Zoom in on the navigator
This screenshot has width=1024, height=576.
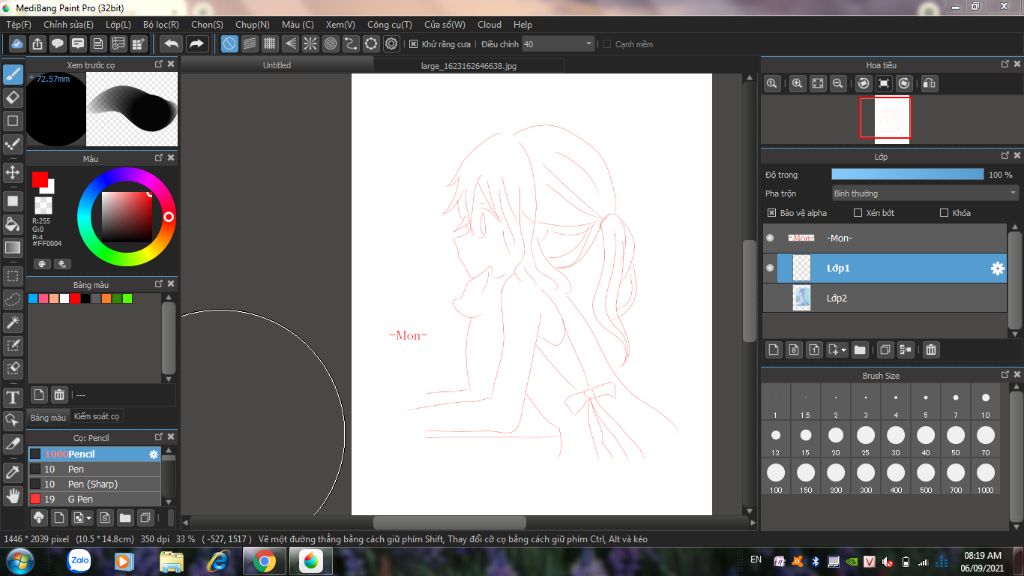[x=797, y=84]
